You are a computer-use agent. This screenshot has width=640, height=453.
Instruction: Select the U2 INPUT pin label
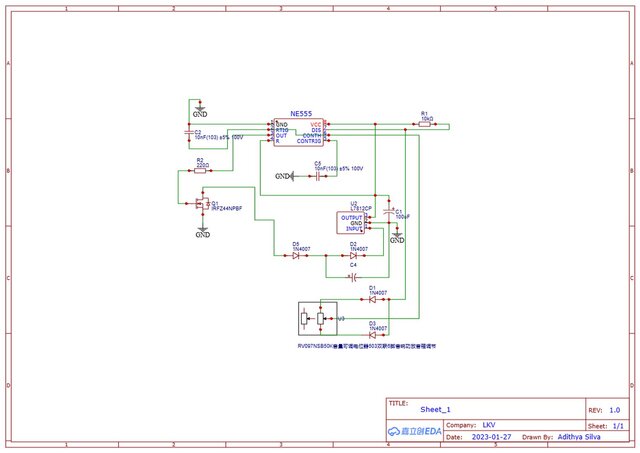(354, 229)
